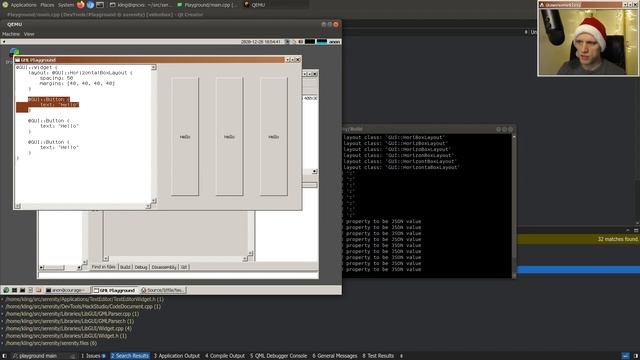Open the Places menu
This screenshot has width=640, height=360.
pos(47,5)
